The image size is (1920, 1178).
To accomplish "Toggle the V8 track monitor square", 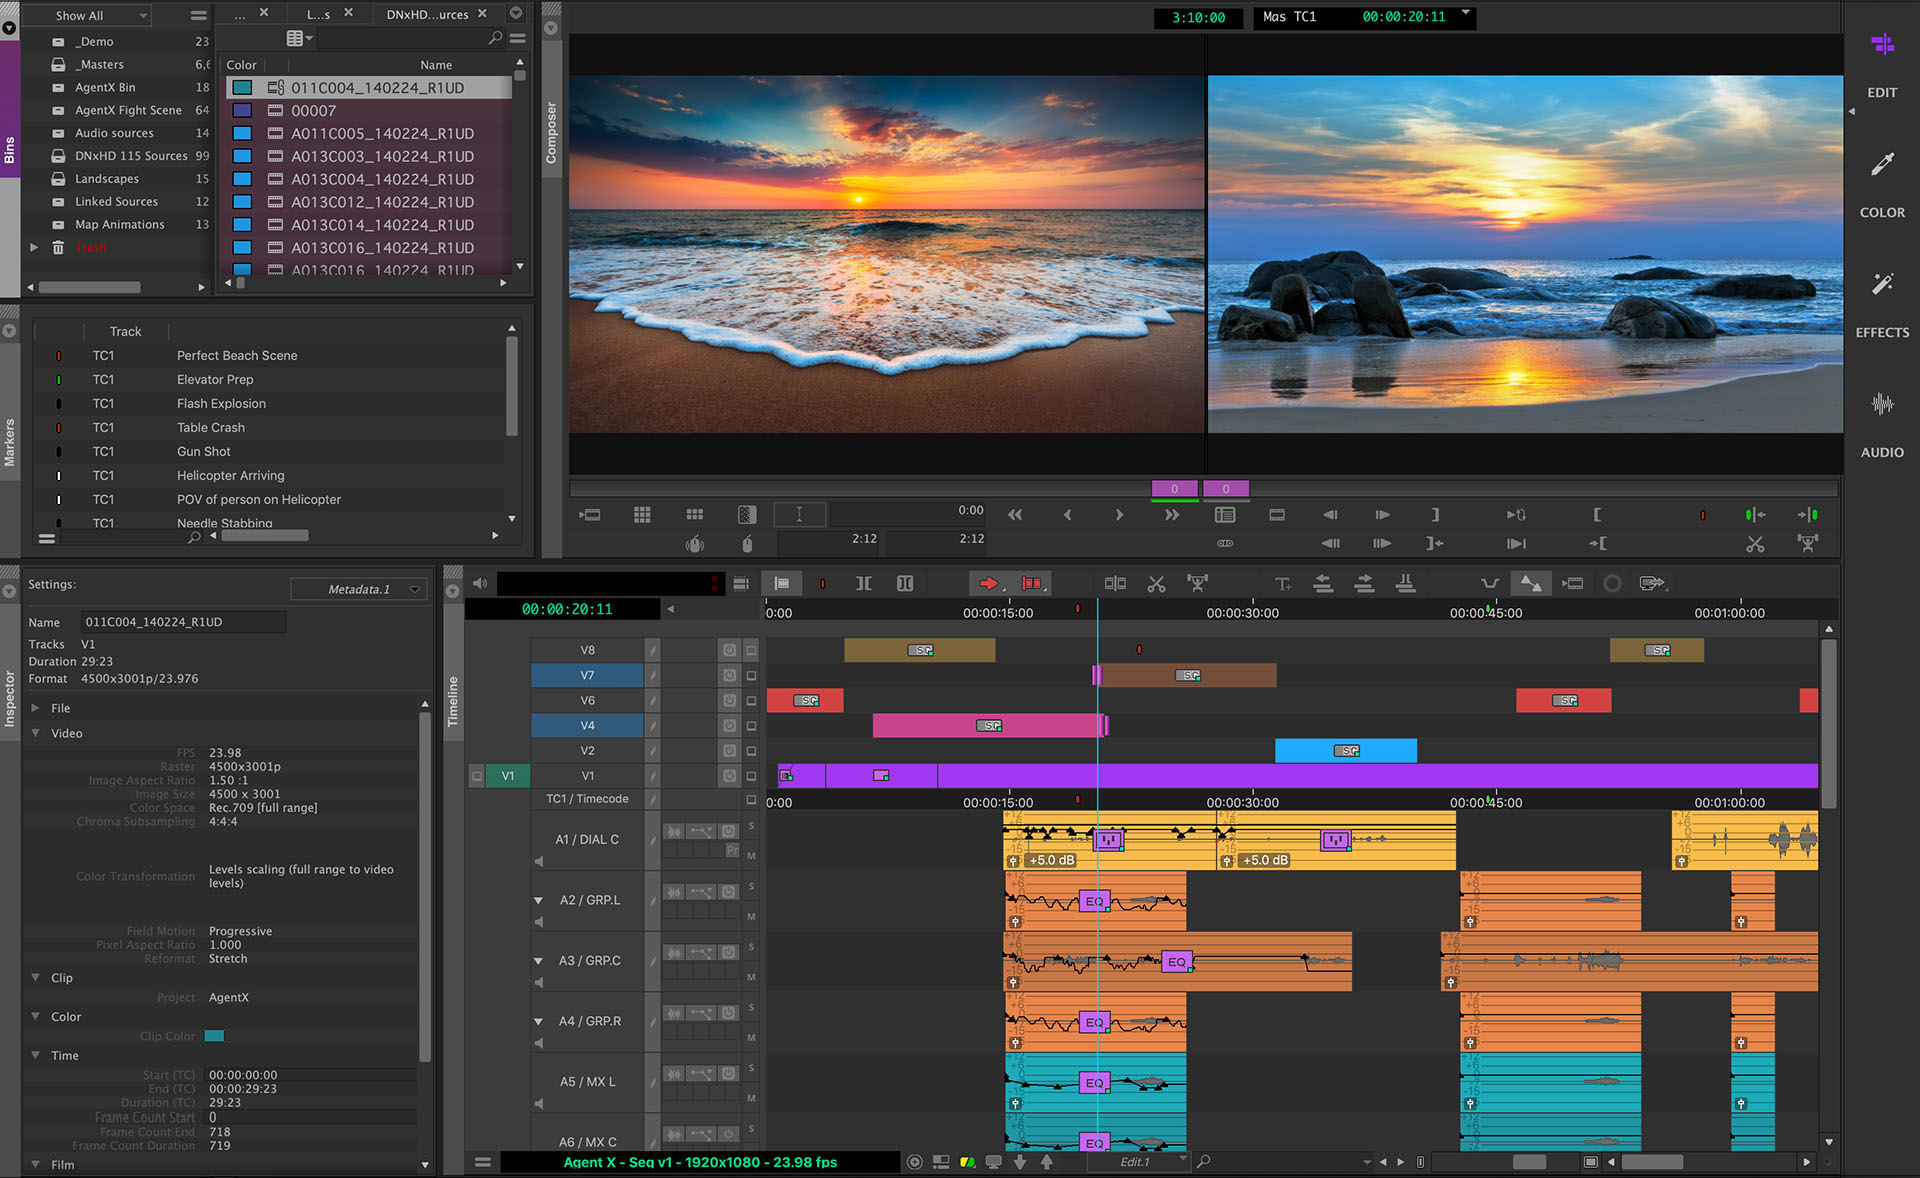I will coord(751,650).
